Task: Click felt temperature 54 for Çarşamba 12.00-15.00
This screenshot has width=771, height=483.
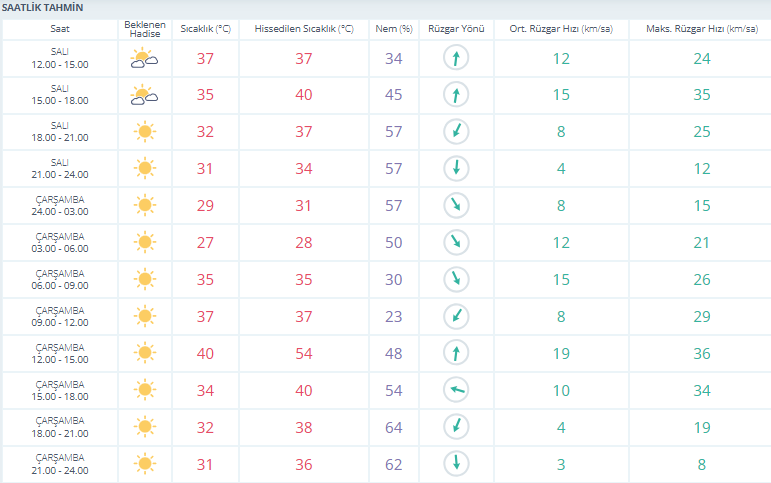Action: tap(303, 354)
